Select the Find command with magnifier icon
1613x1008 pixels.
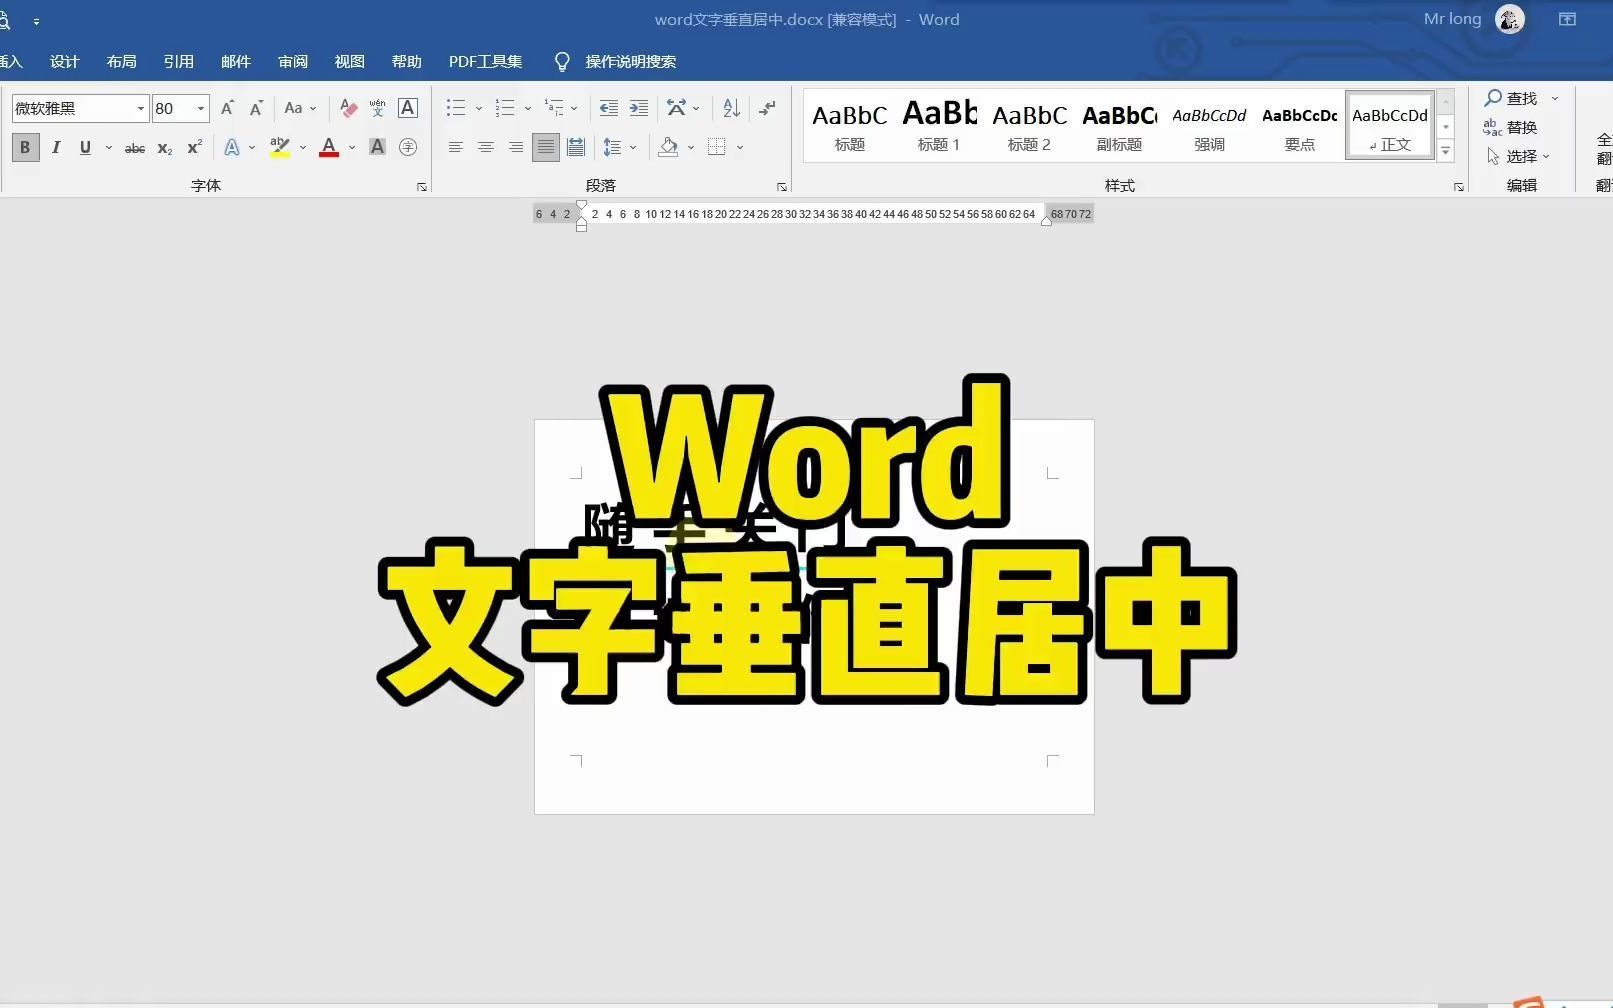[x=1512, y=97]
